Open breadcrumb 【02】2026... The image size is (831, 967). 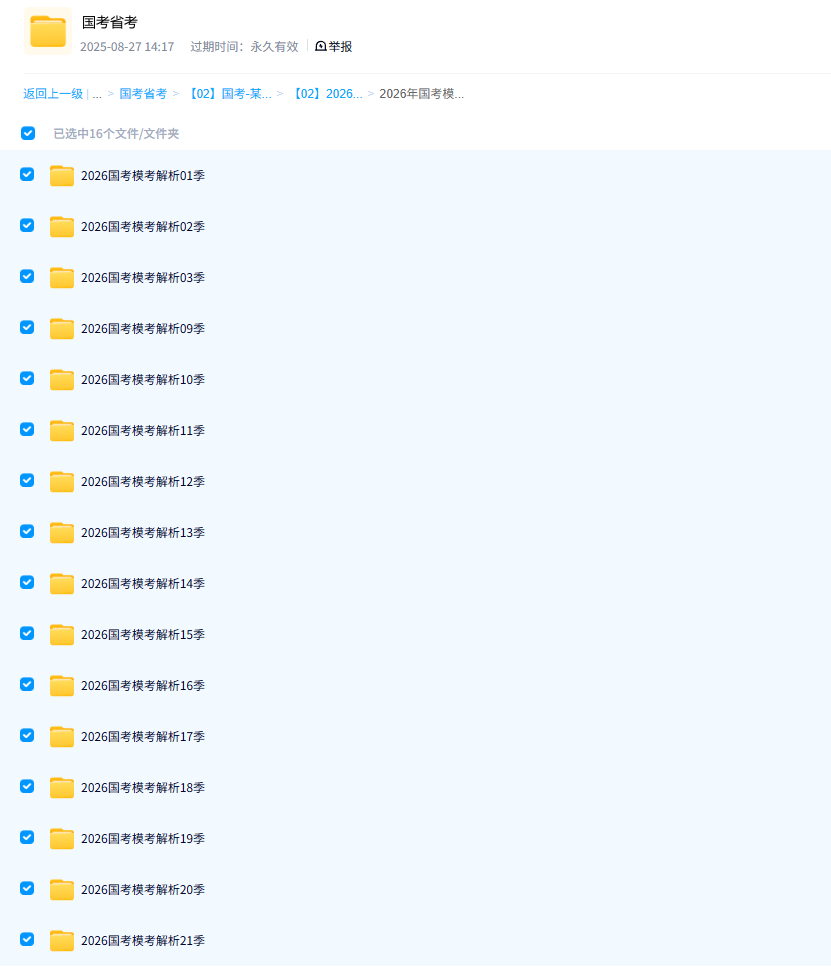pyautogui.click(x=326, y=94)
